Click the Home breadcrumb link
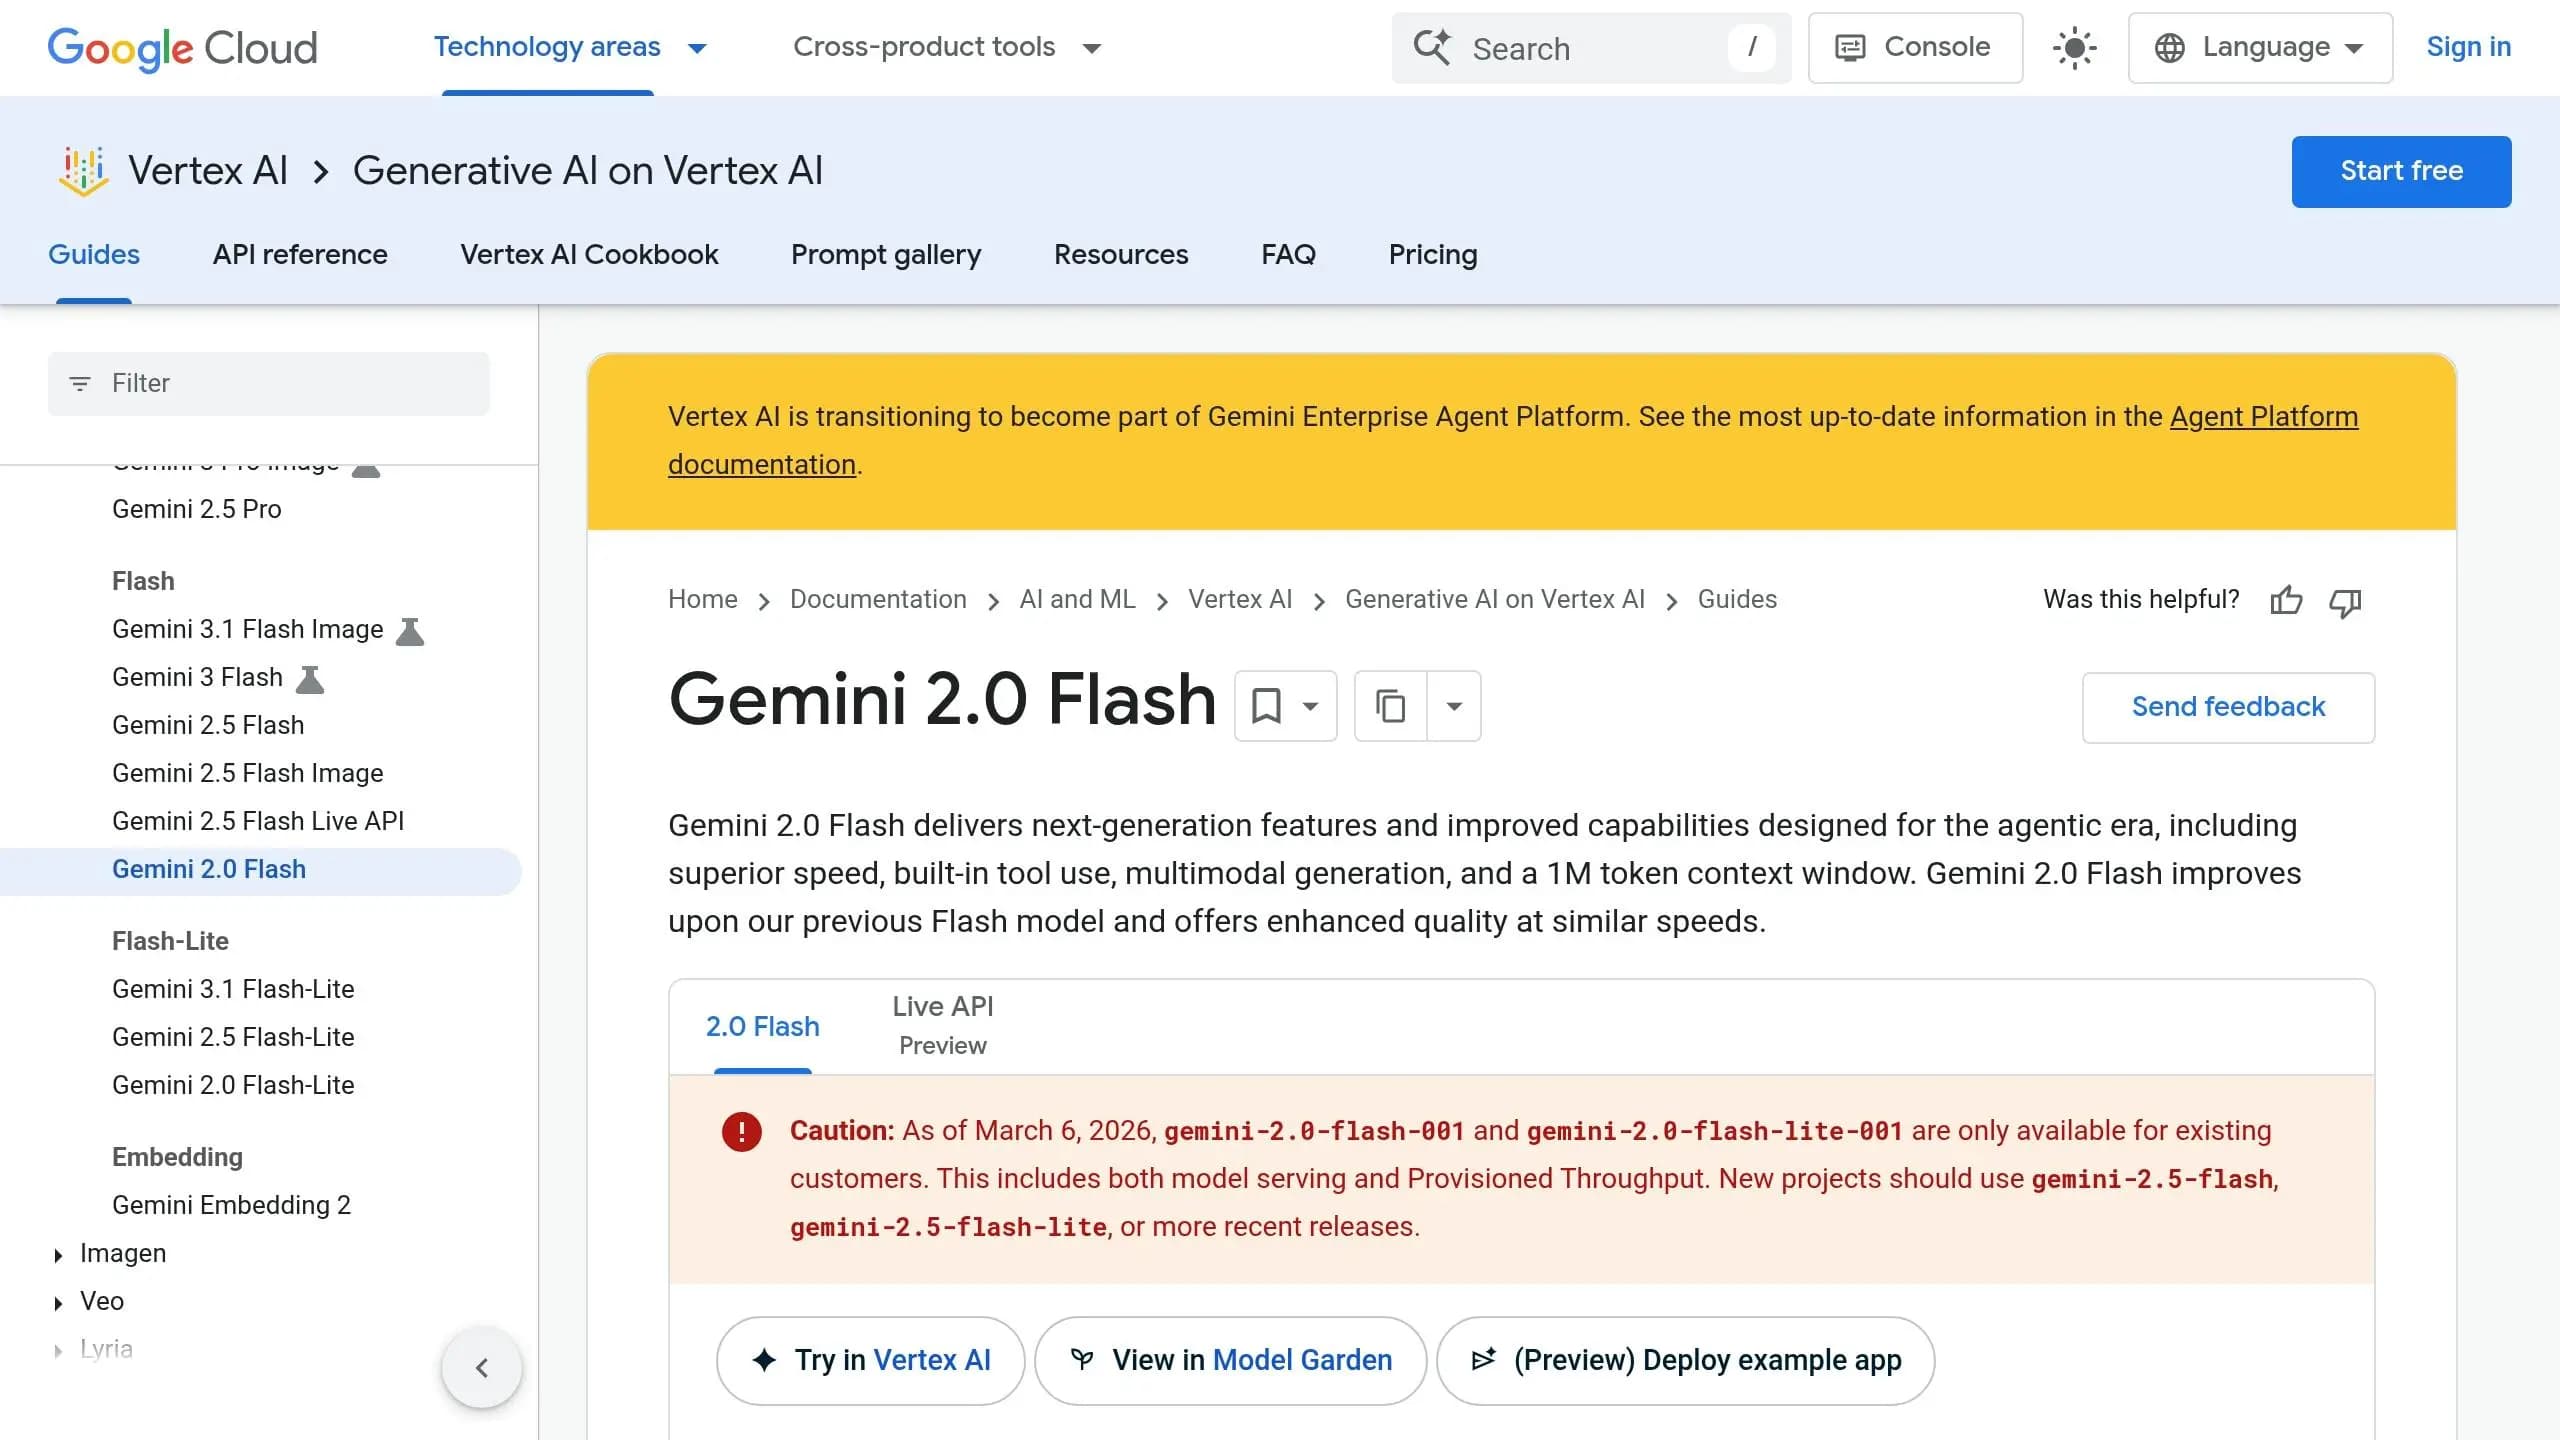The width and height of the screenshot is (2560, 1440). (x=703, y=599)
